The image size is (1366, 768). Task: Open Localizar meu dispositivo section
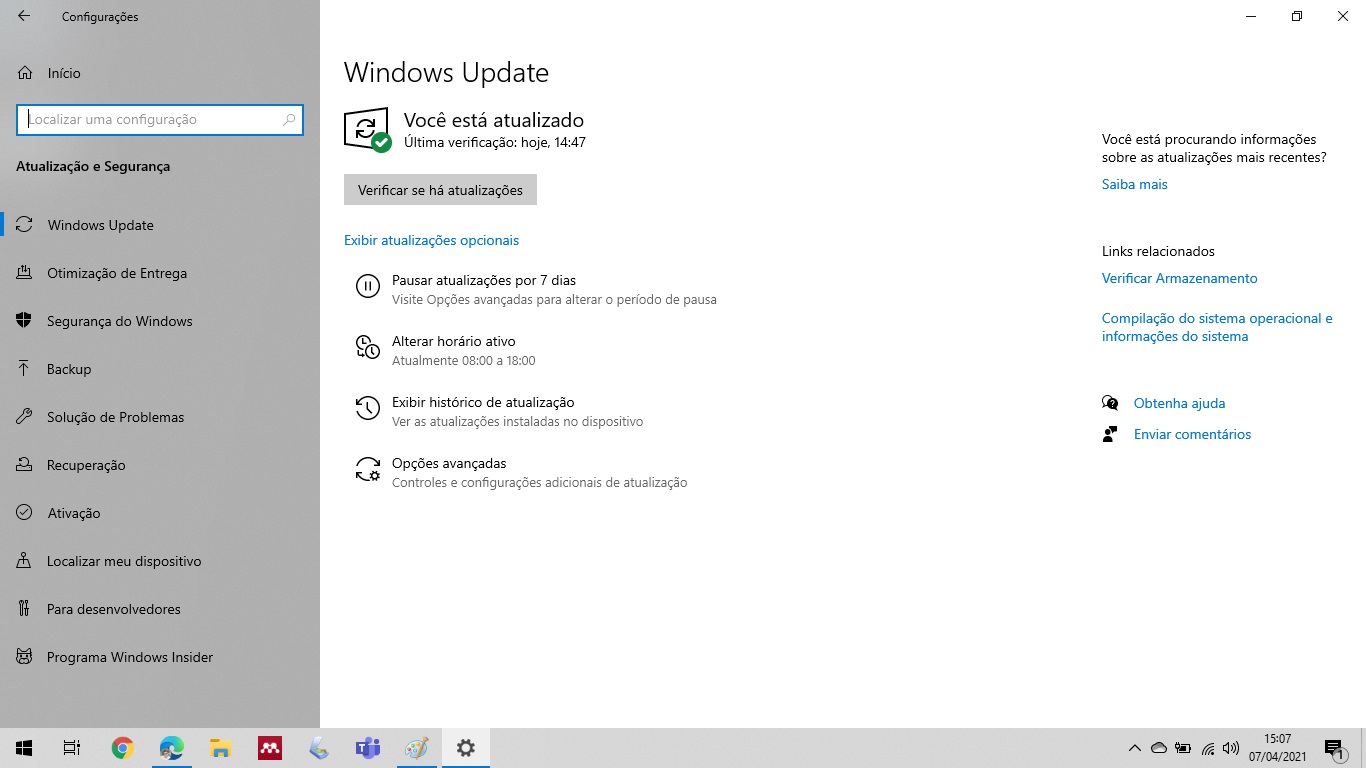tap(160, 561)
